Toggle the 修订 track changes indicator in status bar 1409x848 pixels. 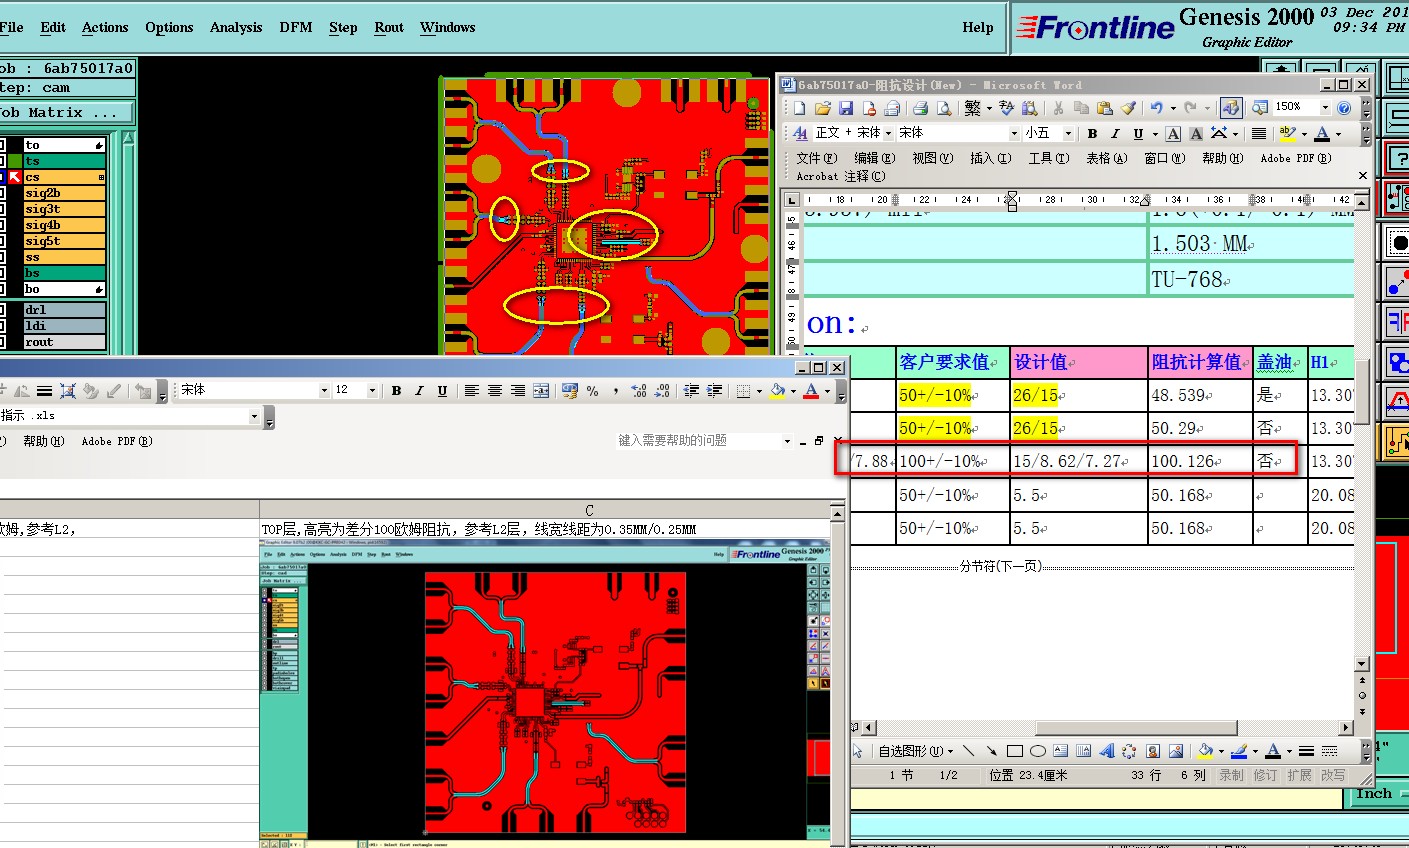1265,775
